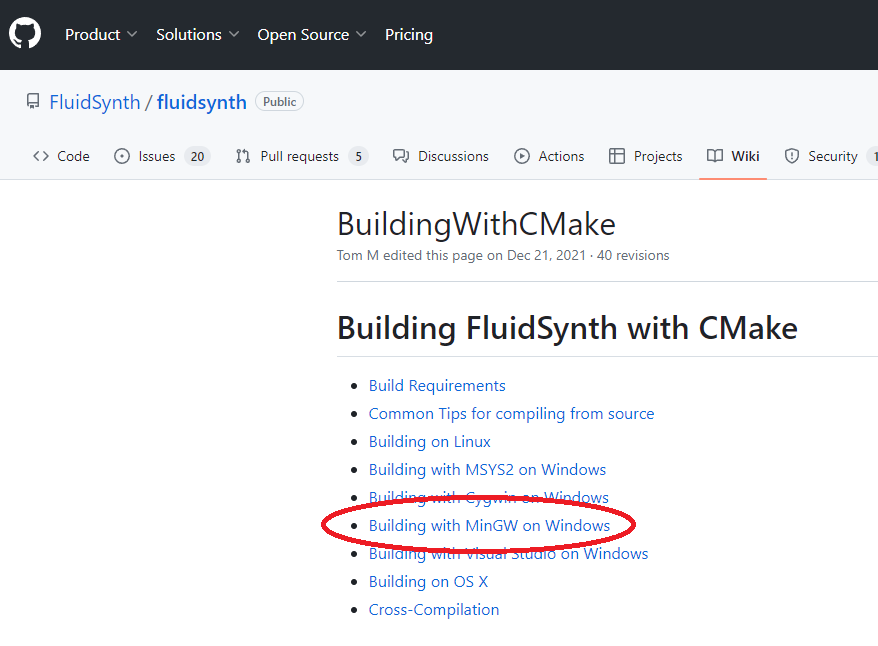Click the Pull requests count badge 5

[358, 156]
